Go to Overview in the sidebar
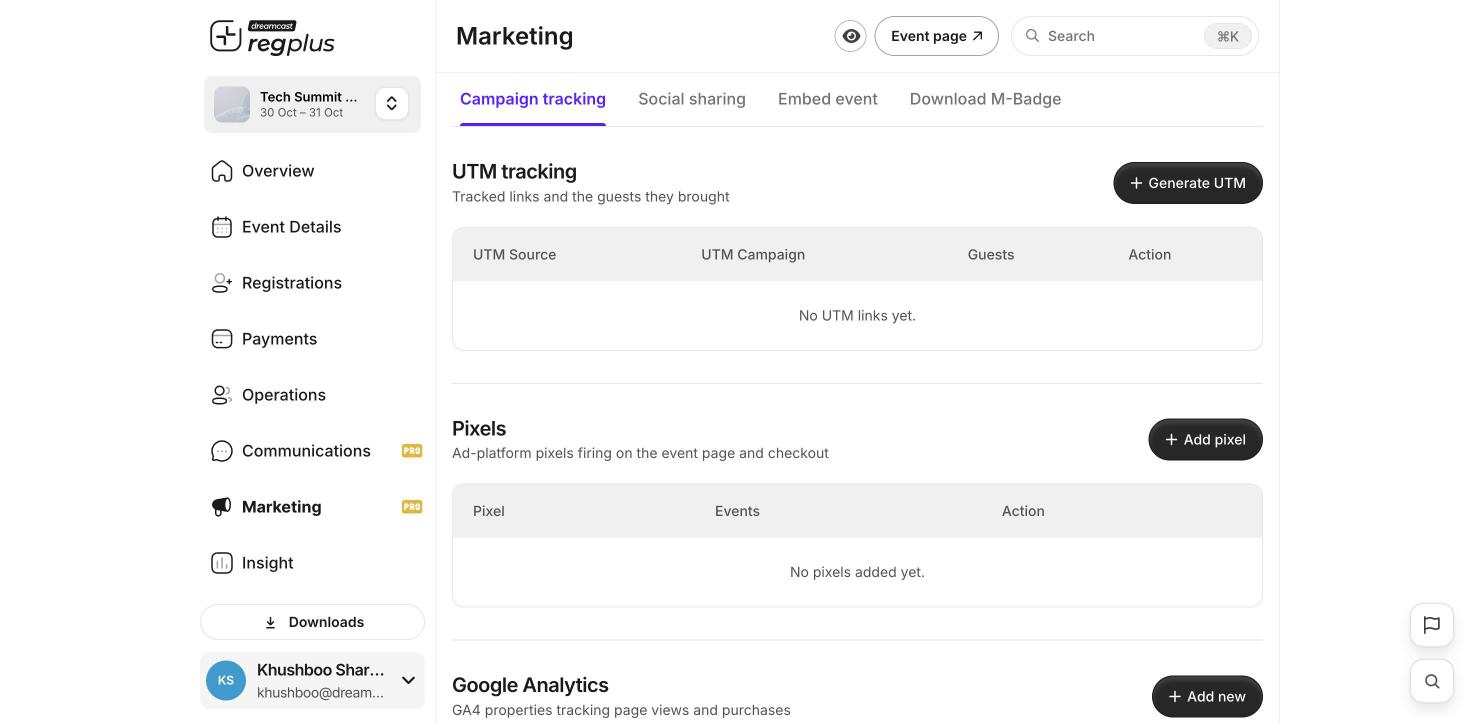1470x723 pixels. tap(312, 171)
